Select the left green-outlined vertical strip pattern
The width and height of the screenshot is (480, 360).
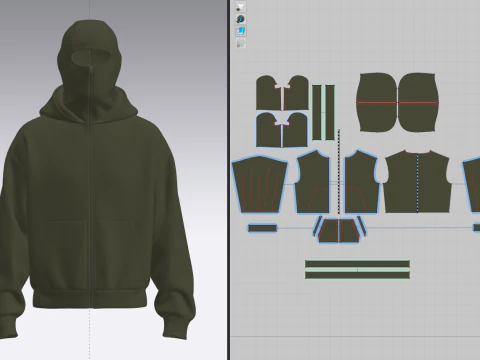[x=317, y=112]
